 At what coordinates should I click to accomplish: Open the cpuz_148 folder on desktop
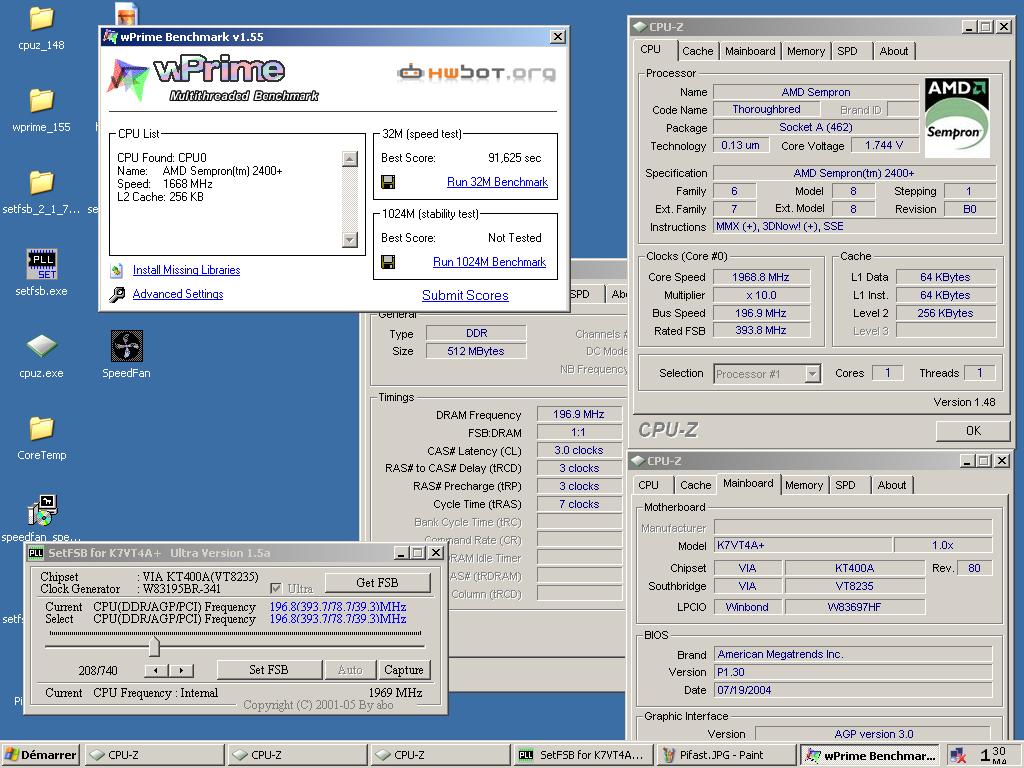(x=41, y=20)
